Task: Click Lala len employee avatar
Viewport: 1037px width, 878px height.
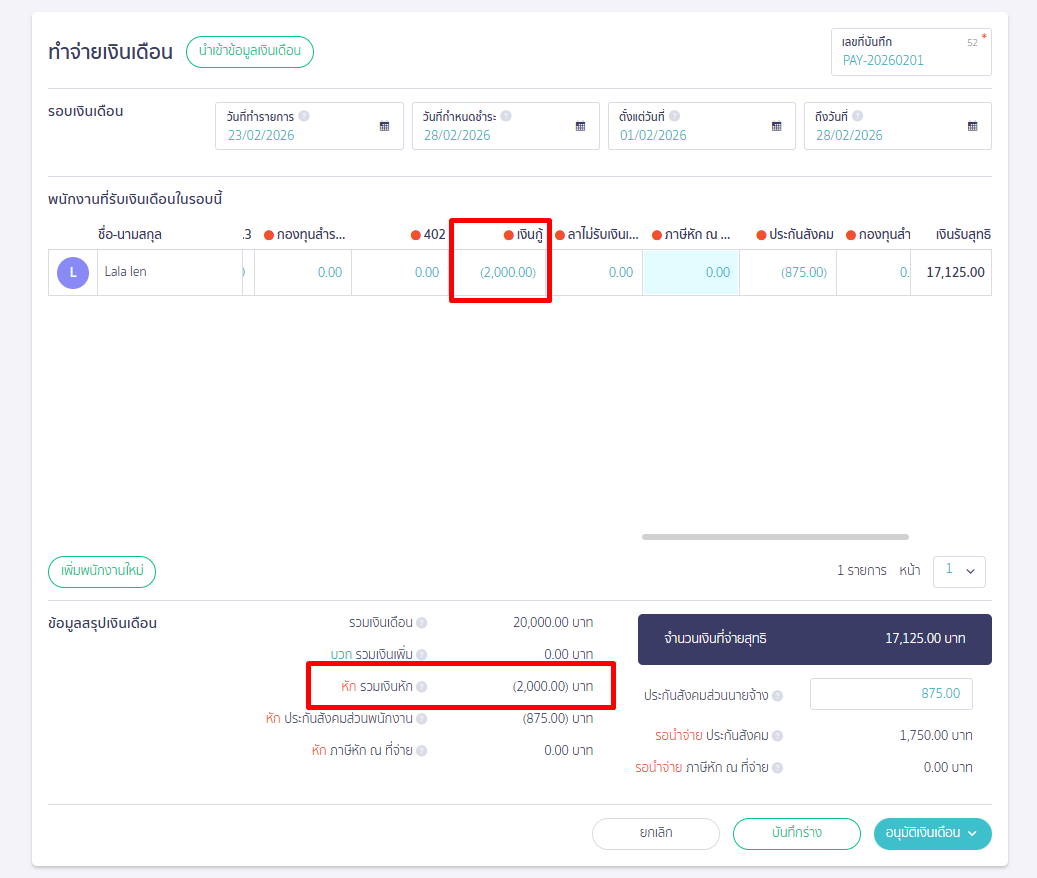Action: coord(73,273)
